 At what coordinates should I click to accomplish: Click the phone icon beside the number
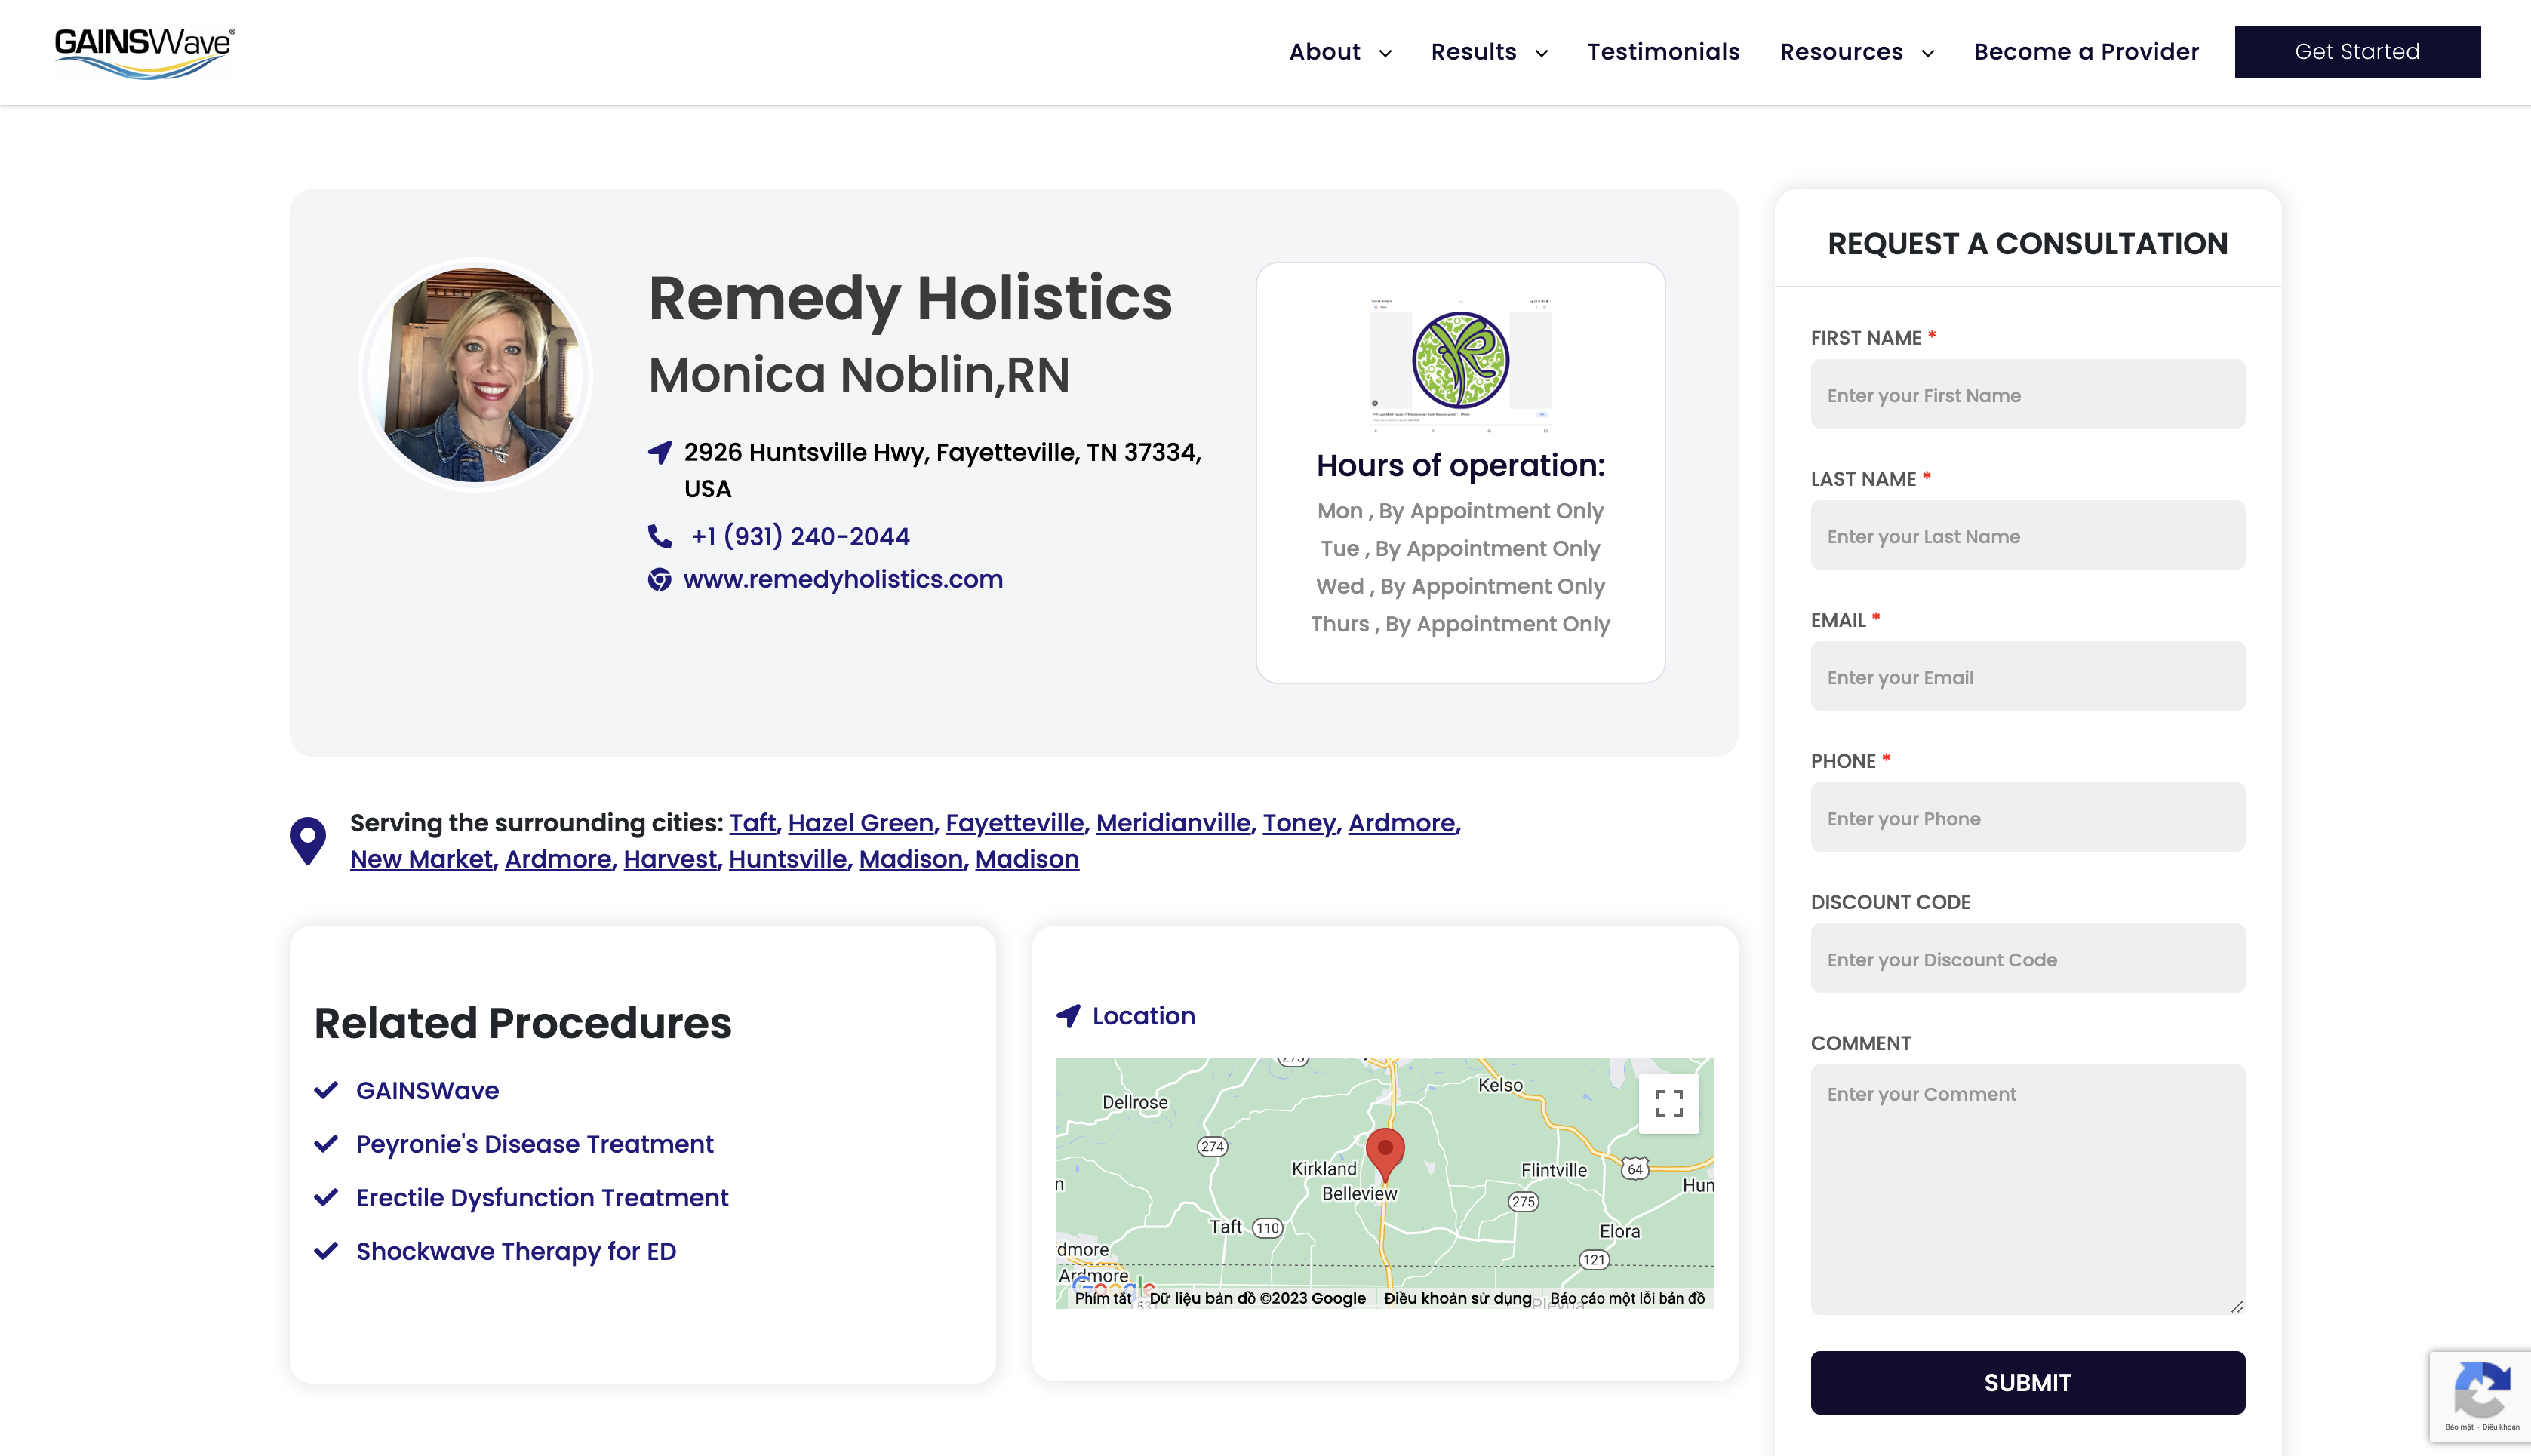pyautogui.click(x=660, y=537)
